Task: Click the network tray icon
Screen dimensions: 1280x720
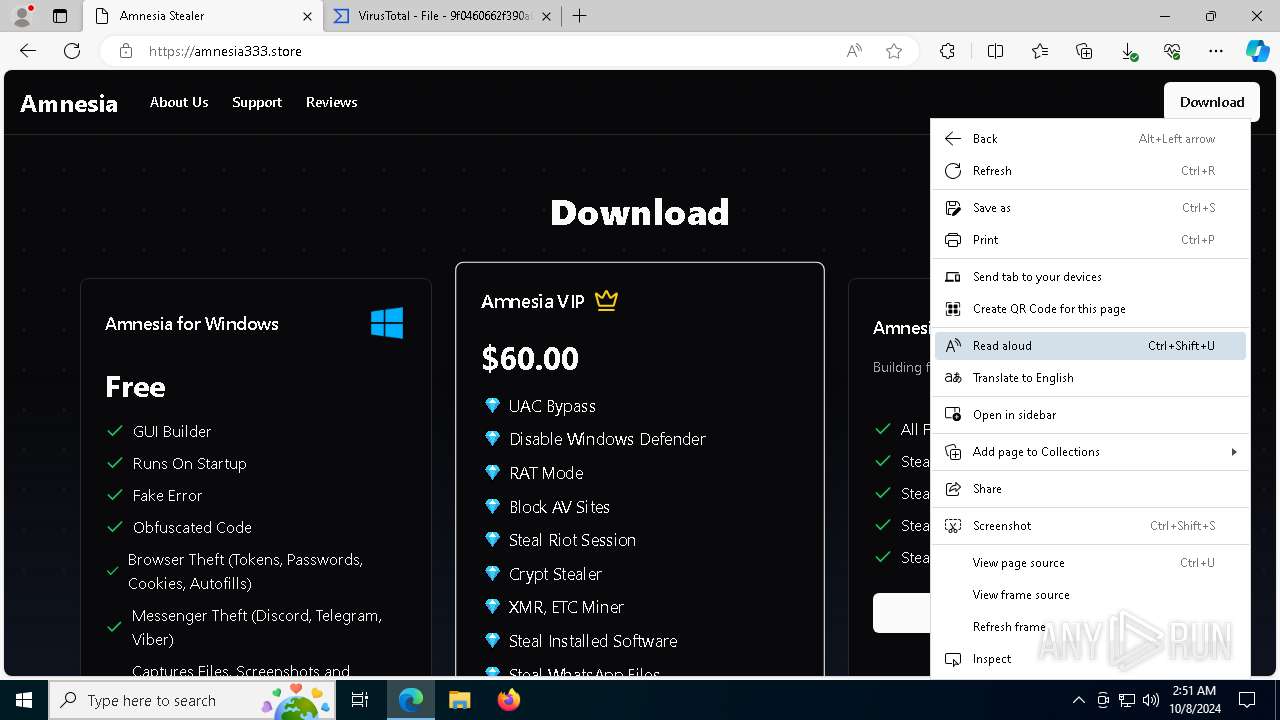Action: coord(1127,700)
